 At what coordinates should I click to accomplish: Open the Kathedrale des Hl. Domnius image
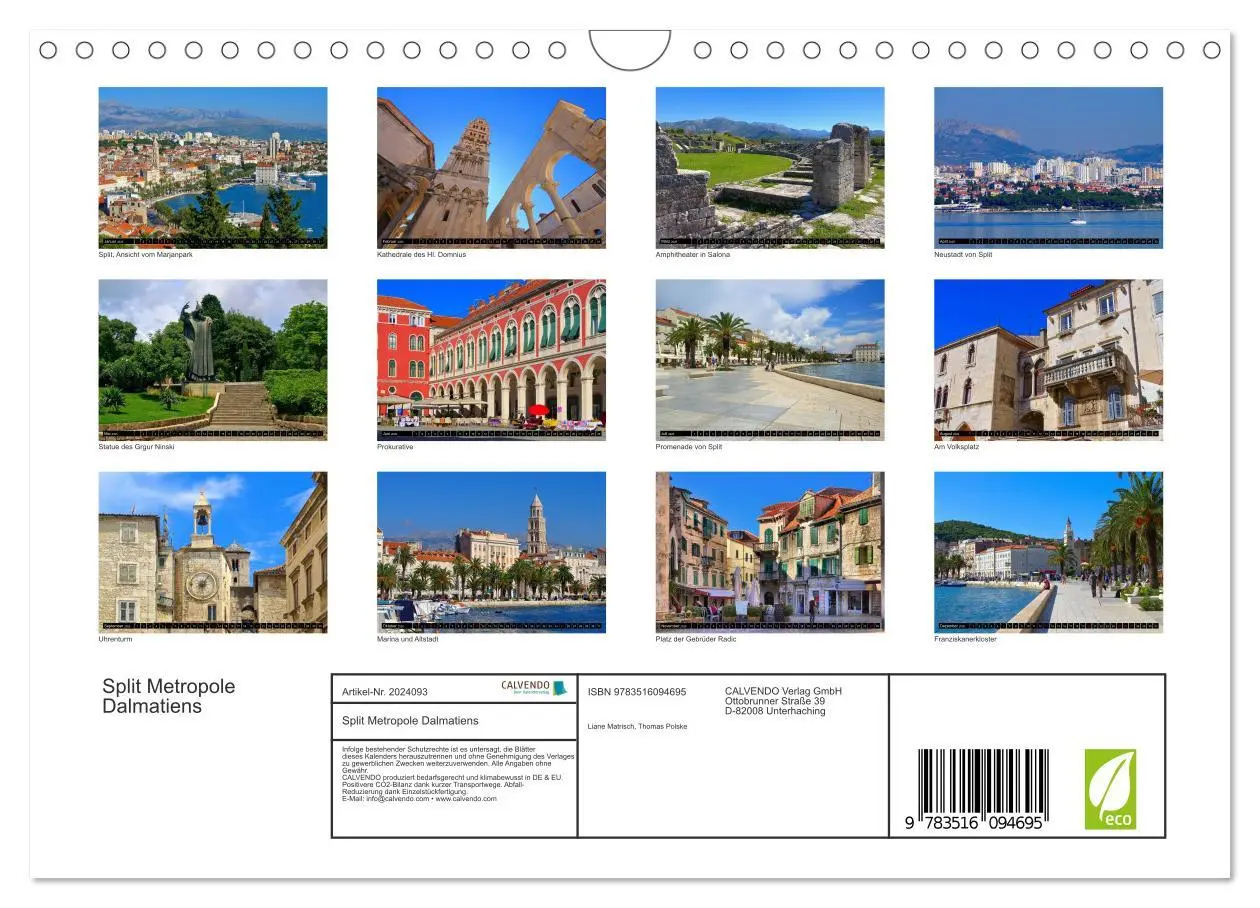click(491, 165)
